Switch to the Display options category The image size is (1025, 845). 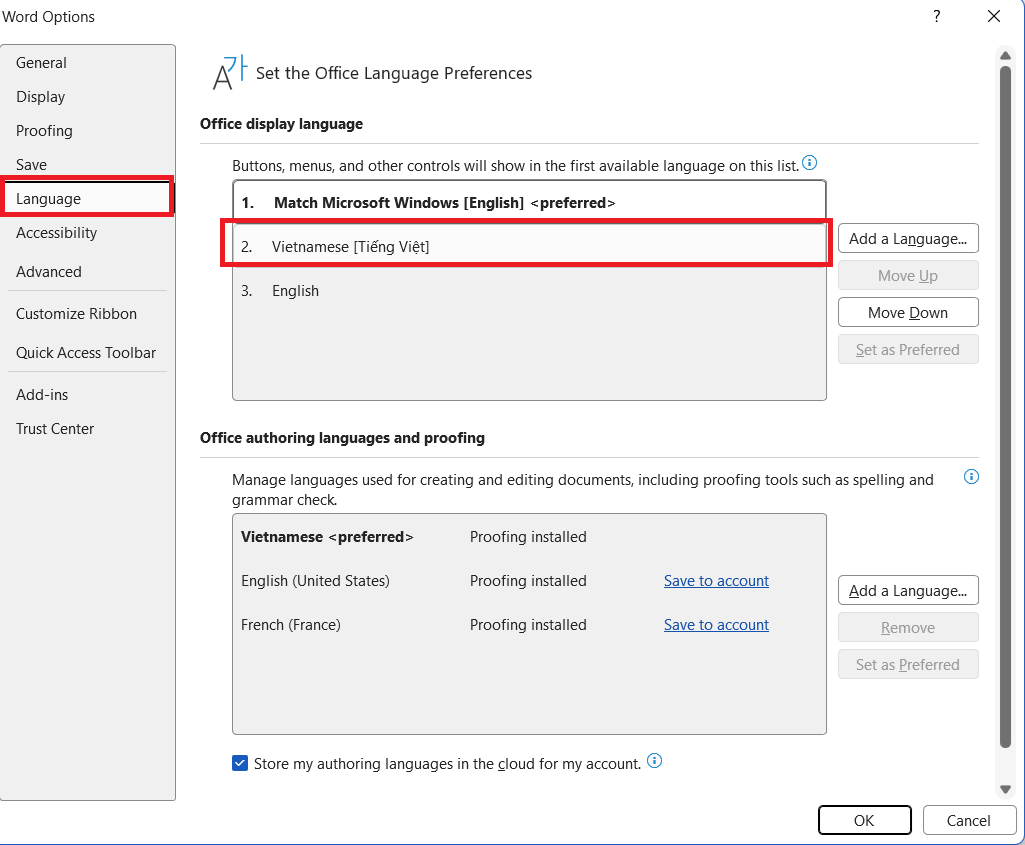[x=88, y=97]
